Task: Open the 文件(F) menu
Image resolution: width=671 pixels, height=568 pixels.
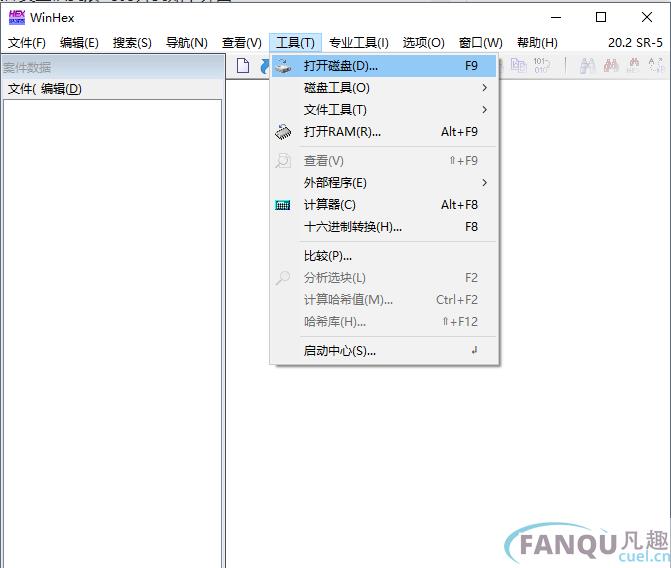Action: (27, 43)
